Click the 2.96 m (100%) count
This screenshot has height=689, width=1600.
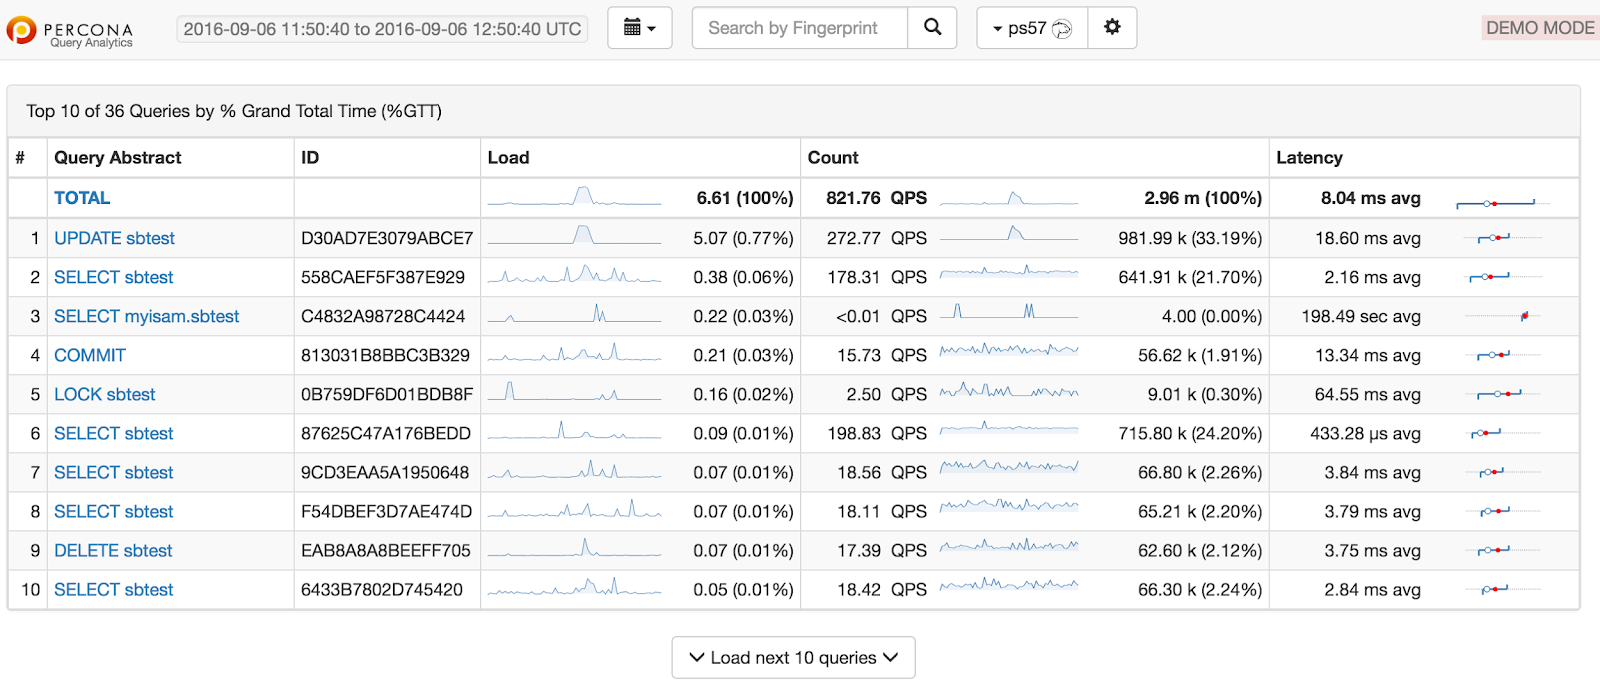pos(1203,198)
